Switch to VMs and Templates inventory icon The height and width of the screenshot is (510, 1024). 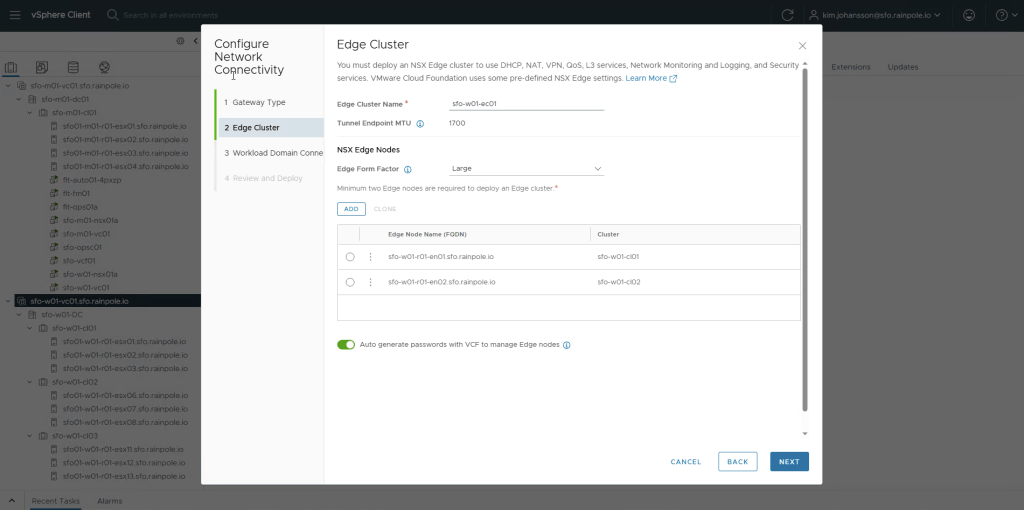[42, 67]
